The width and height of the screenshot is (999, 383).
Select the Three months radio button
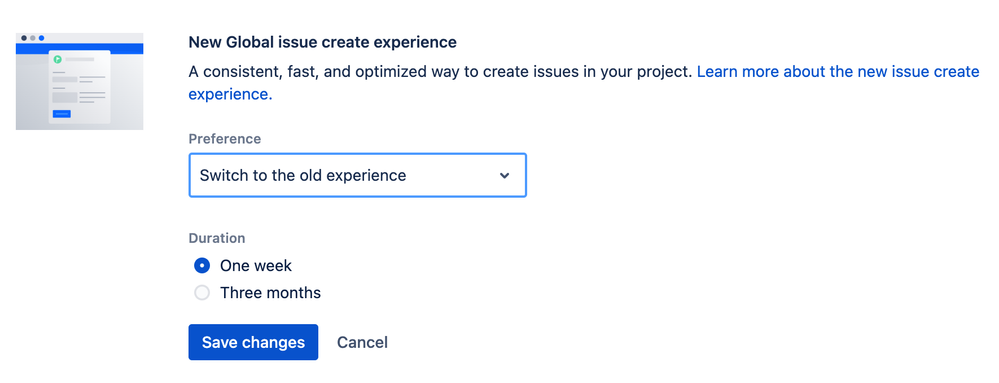click(202, 293)
